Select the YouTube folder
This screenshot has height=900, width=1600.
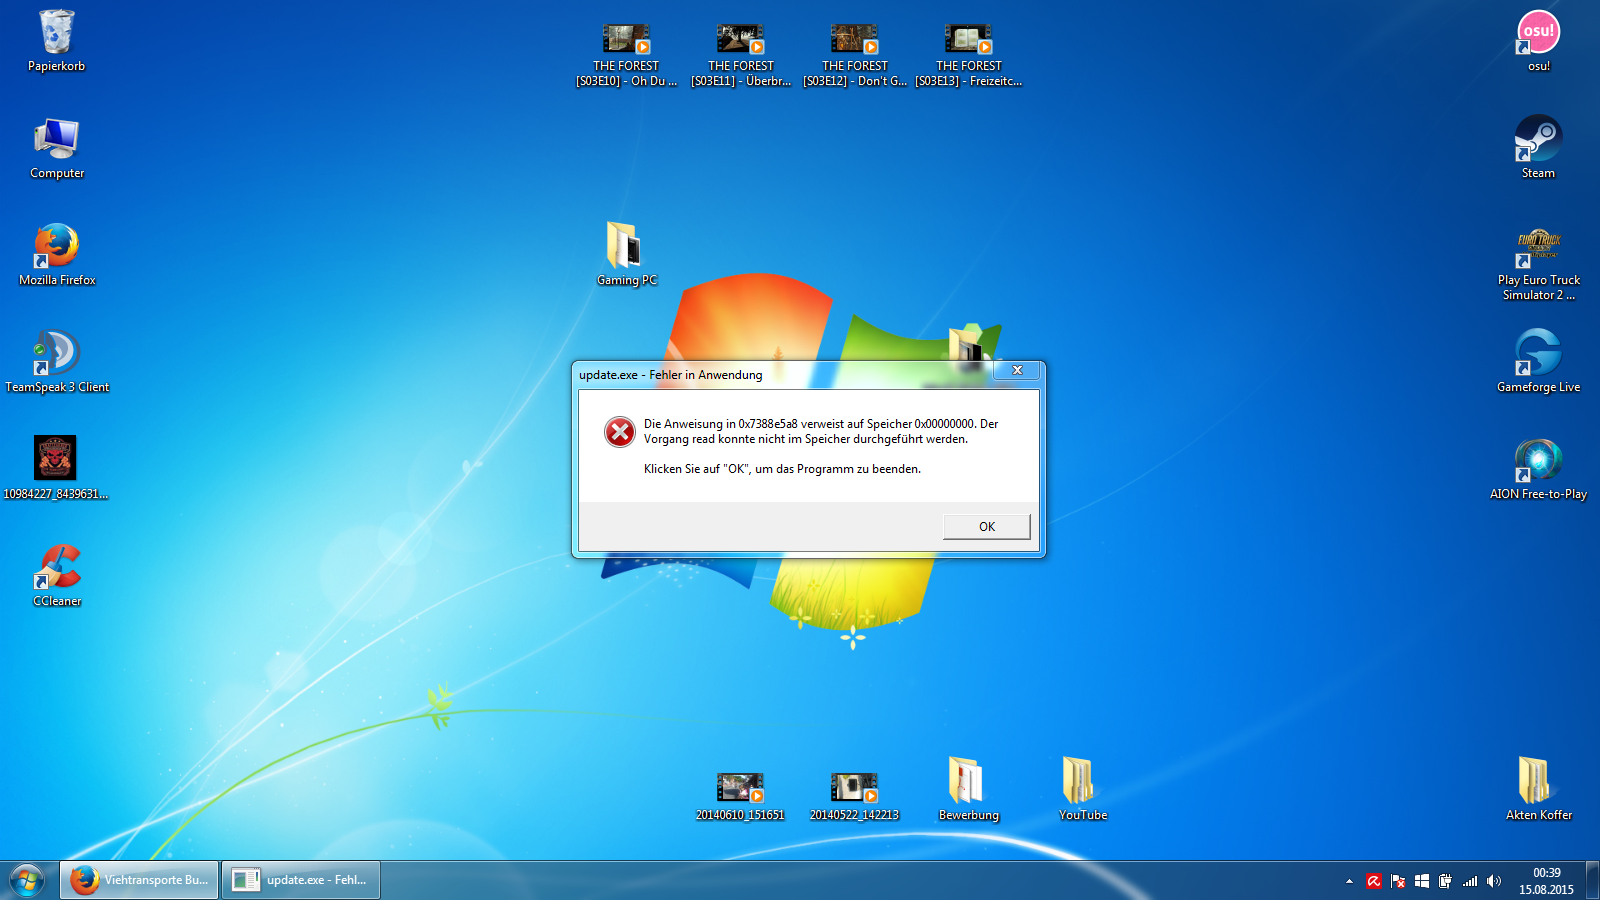[x=1082, y=790]
